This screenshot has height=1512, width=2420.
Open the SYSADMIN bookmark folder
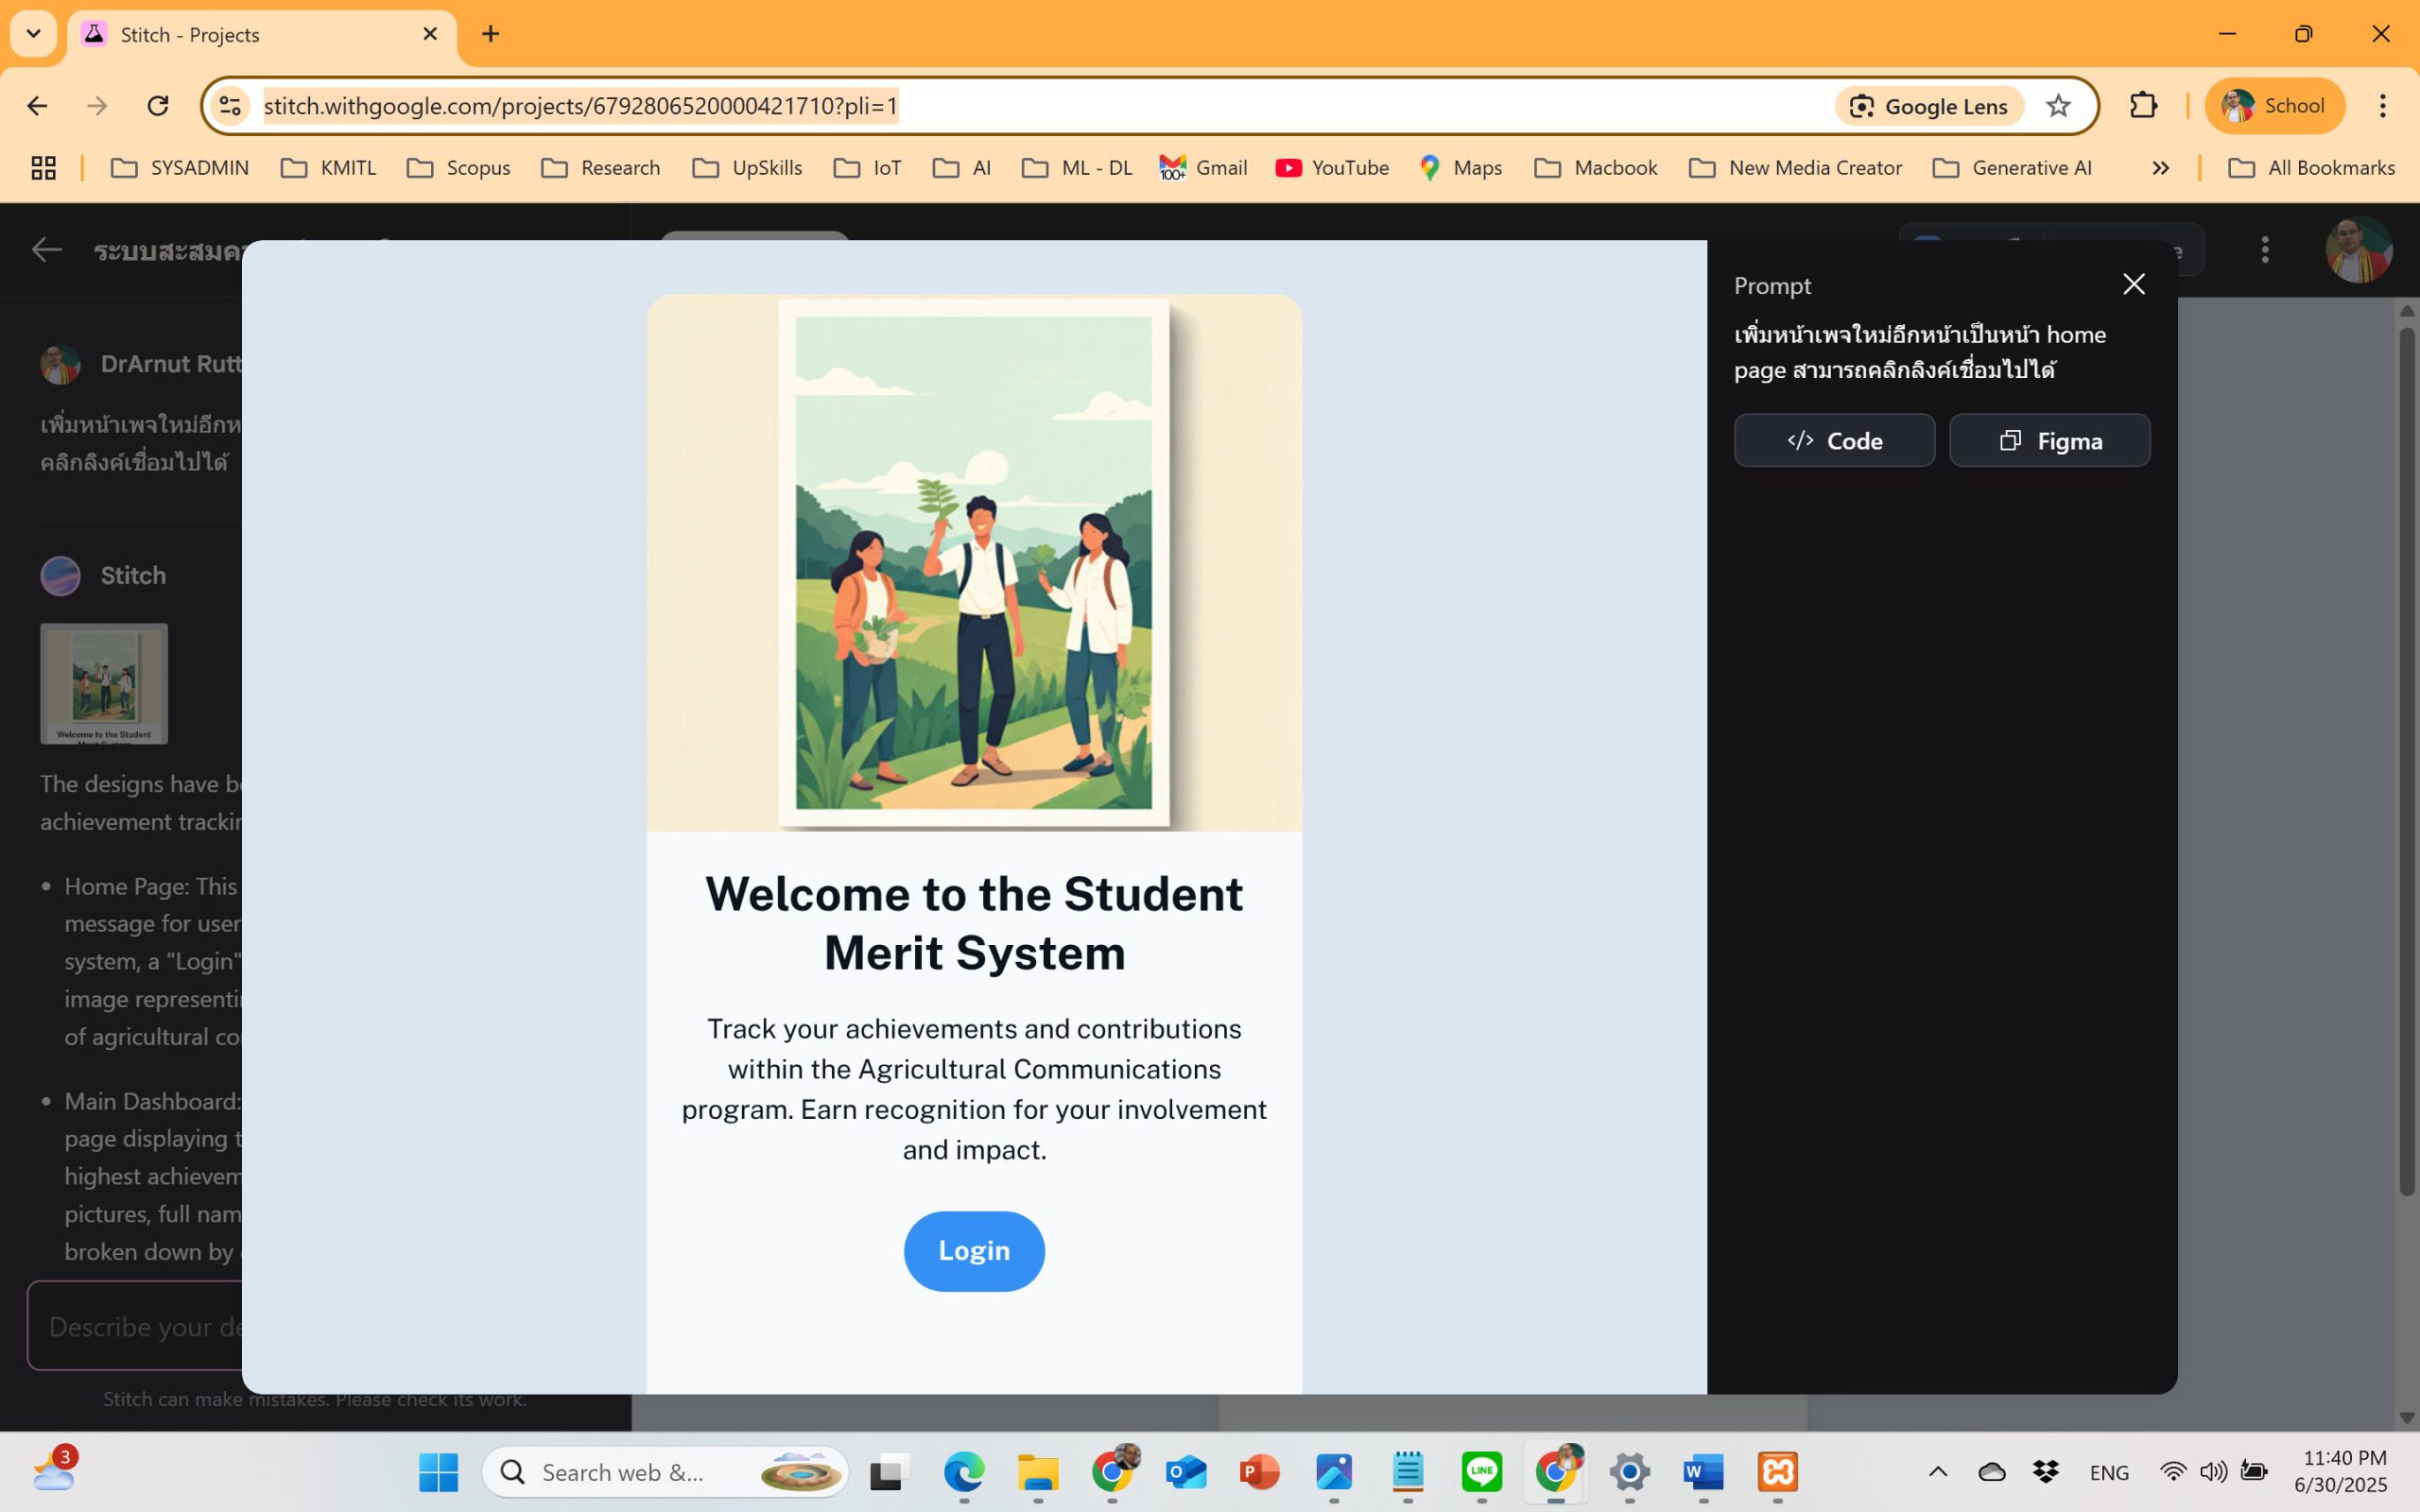179,168
